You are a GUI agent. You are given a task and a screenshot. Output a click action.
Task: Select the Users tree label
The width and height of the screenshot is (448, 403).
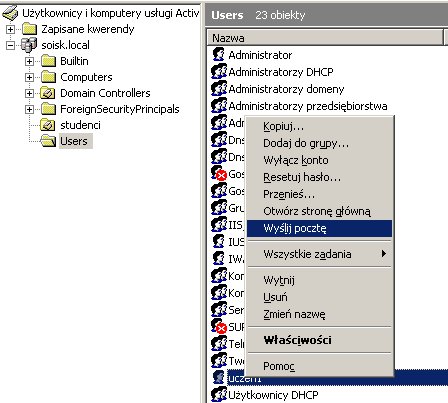pos(74,141)
